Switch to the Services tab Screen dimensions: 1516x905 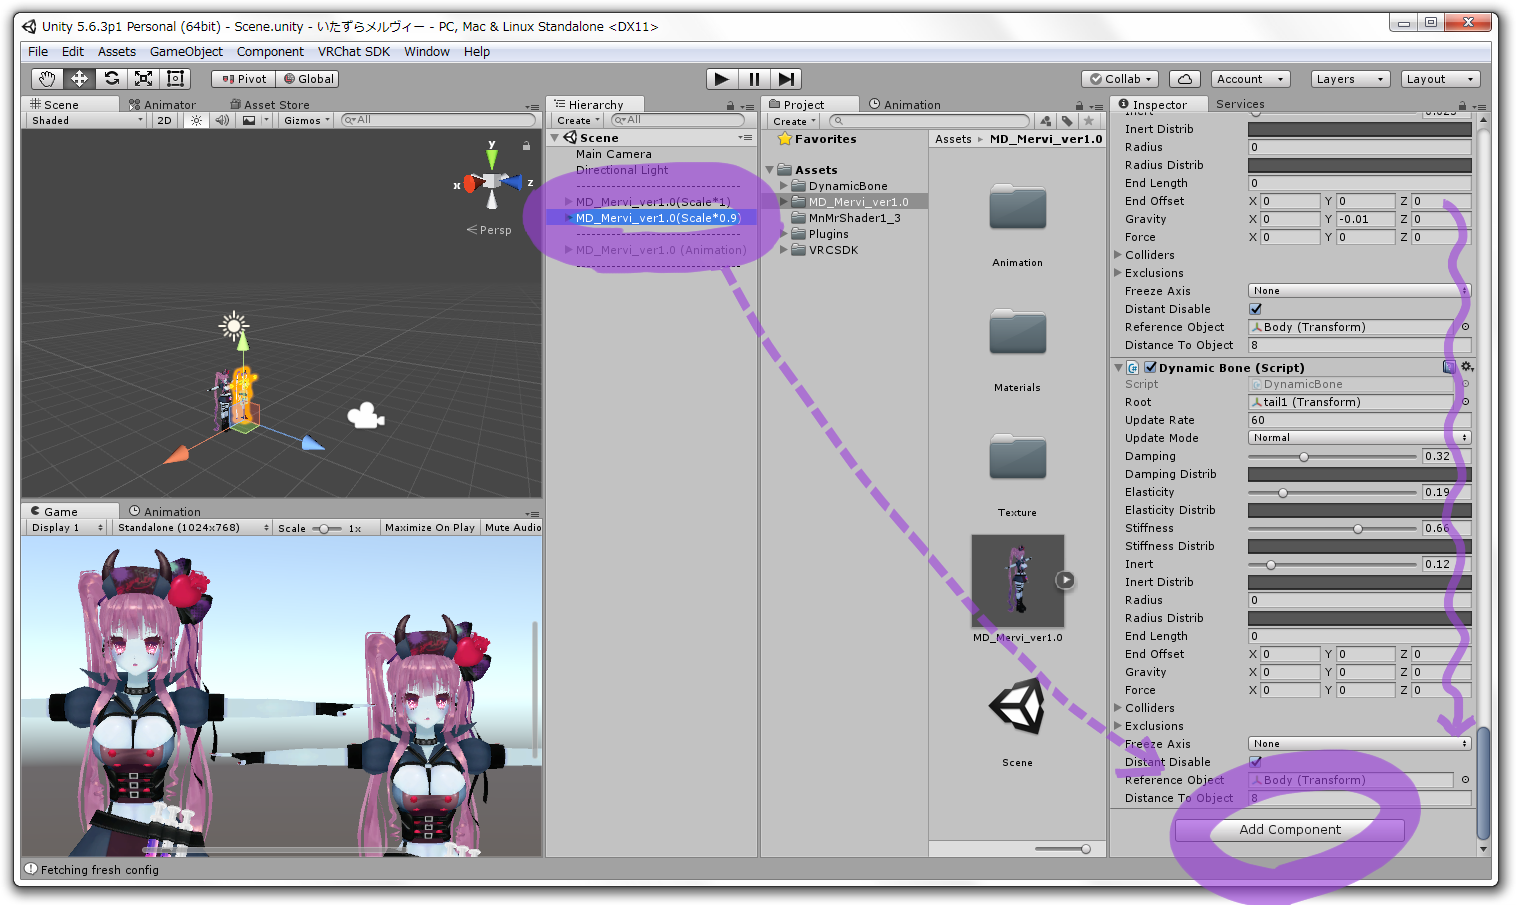point(1240,104)
